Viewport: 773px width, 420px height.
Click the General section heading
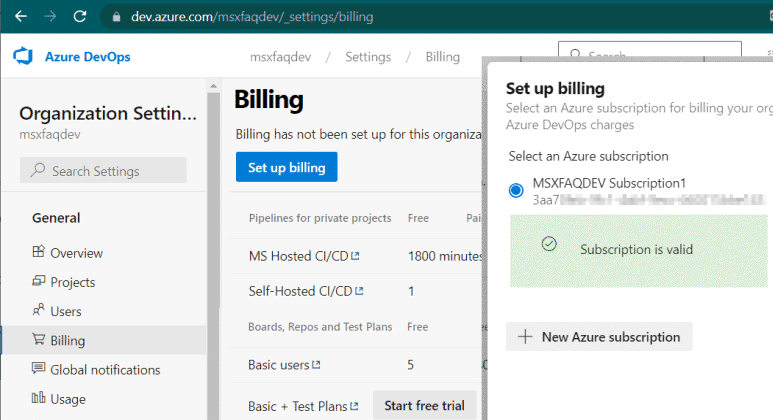pyautogui.click(x=56, y=218)
